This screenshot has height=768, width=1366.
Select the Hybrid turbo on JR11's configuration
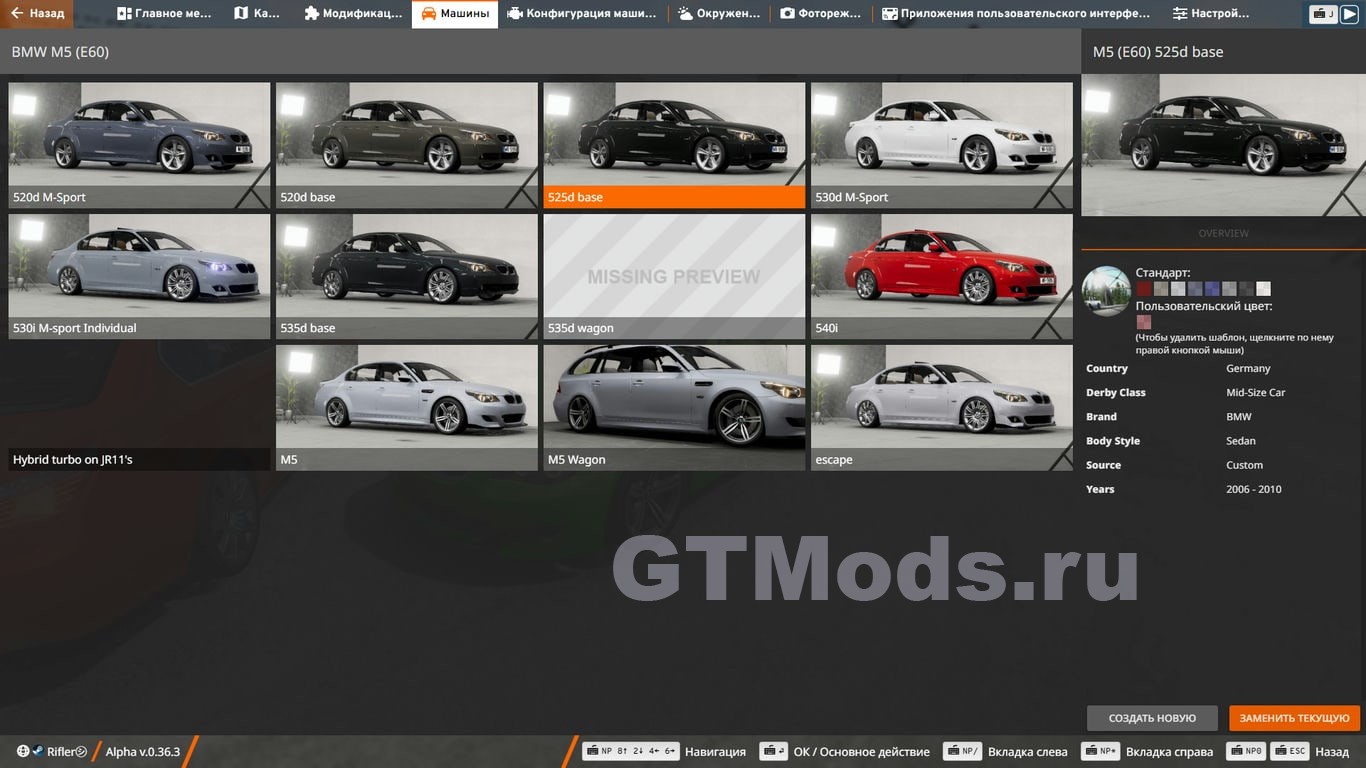[139, 407]
